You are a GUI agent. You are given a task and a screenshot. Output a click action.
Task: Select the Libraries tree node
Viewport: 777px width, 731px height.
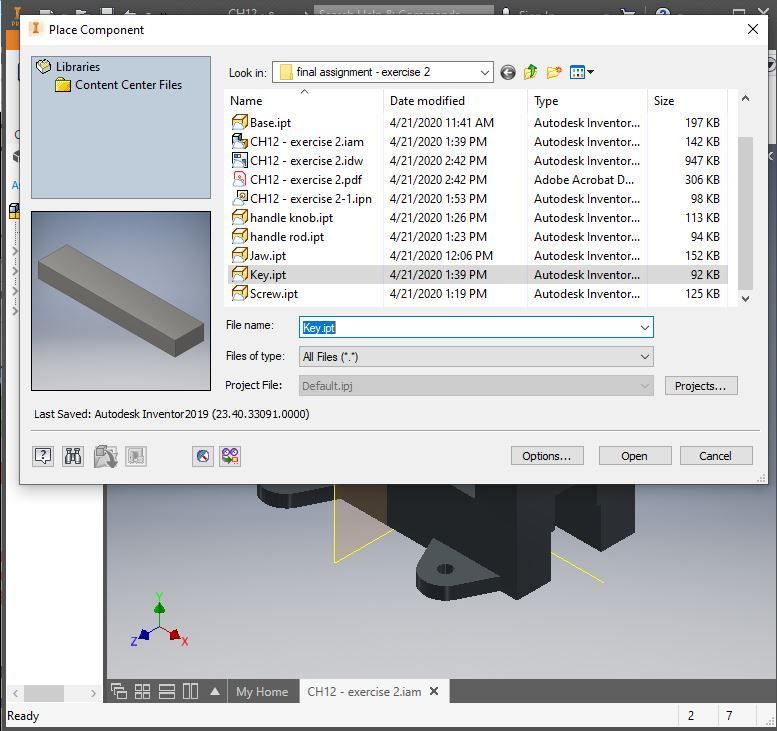(x=77, y=66)
